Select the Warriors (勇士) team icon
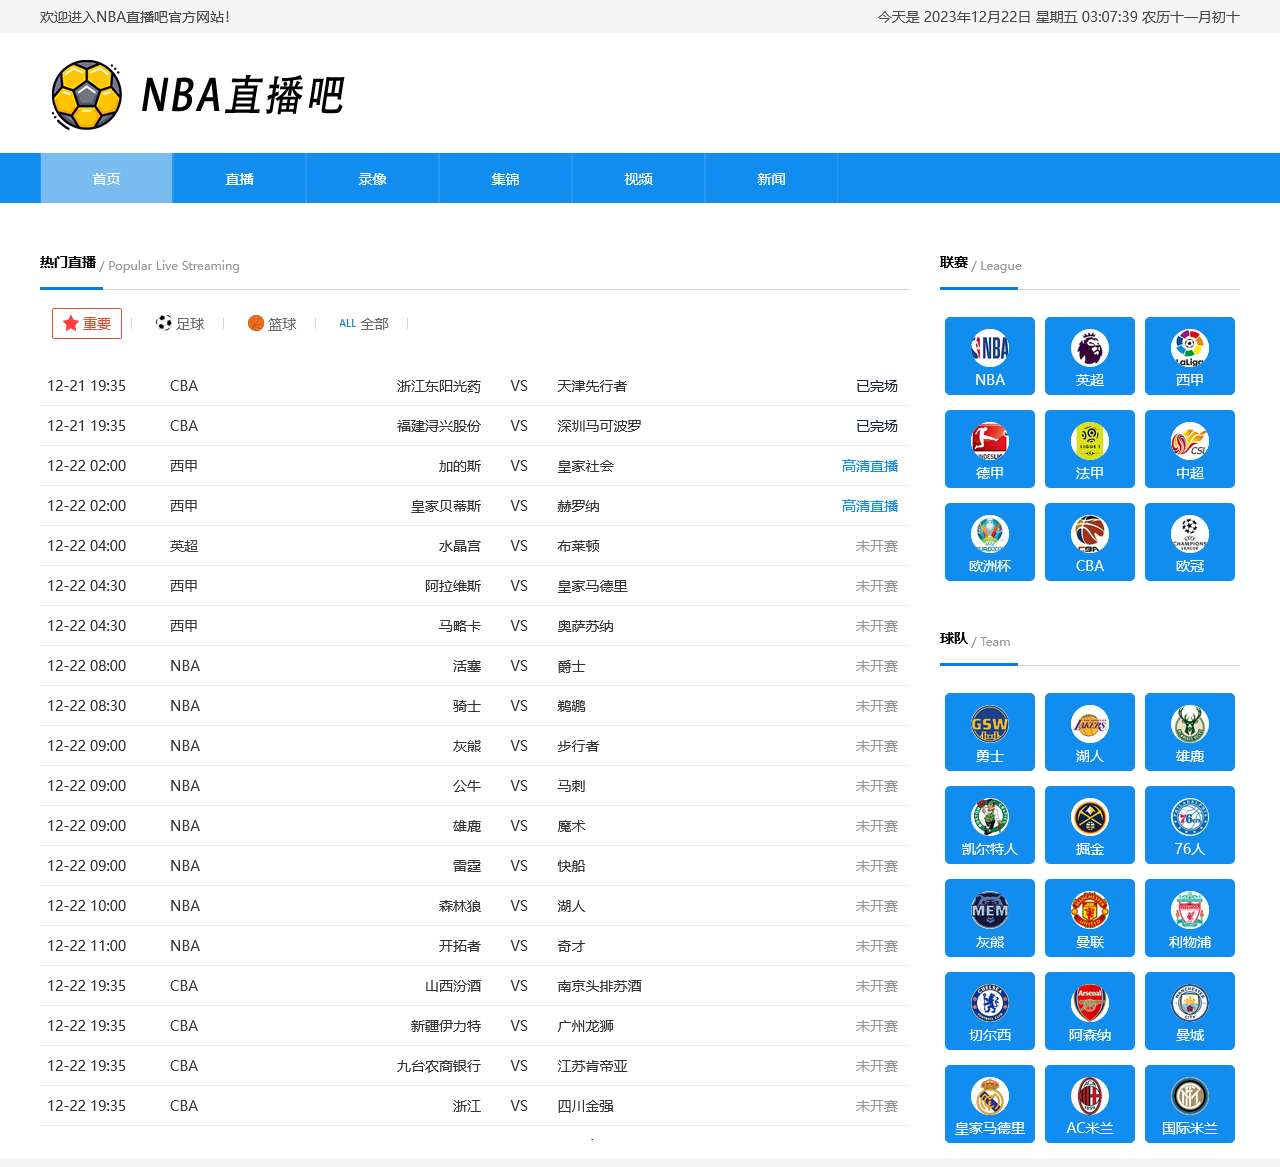Screen dimensions: 1280x1167 tap(989, 732)
